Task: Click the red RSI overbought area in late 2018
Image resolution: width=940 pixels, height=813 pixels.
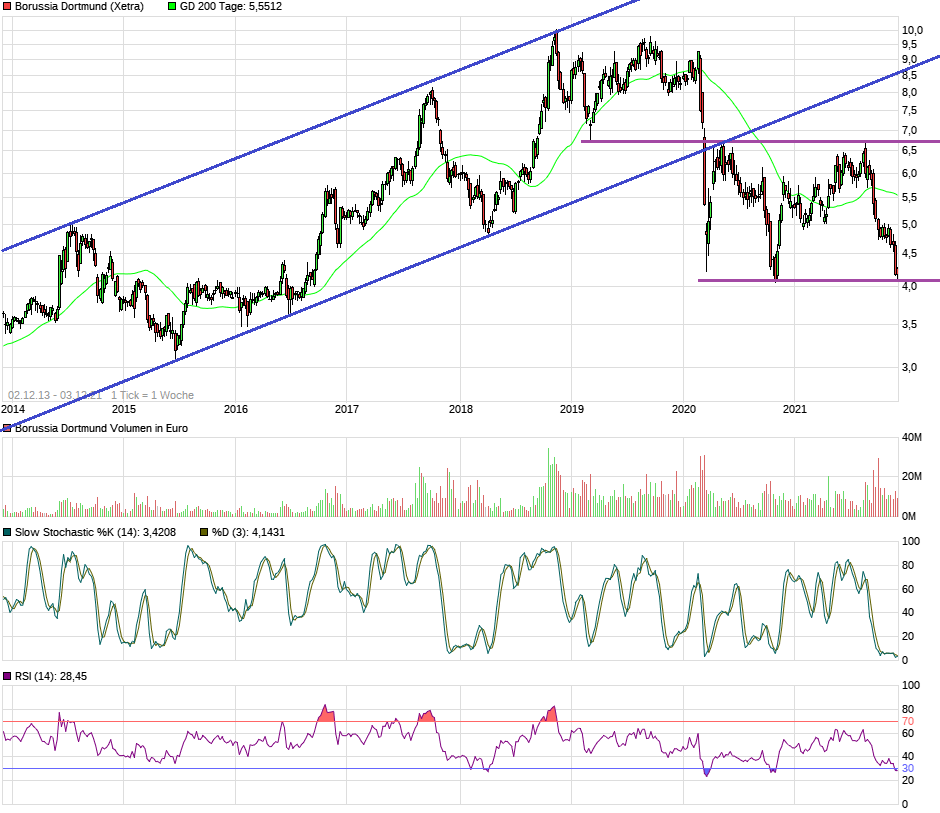Action: point(551,715)
